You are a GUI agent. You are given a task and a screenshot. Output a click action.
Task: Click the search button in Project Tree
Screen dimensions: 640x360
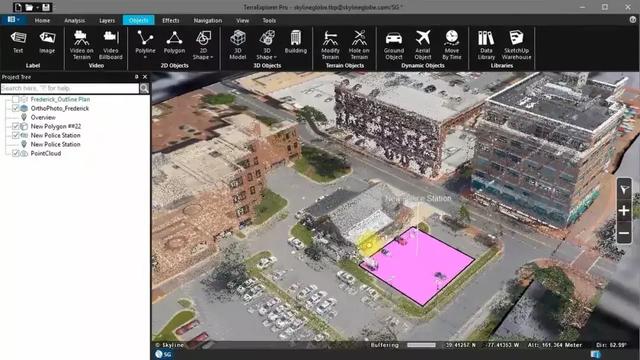pyautogui.click(x=144, y=88)
